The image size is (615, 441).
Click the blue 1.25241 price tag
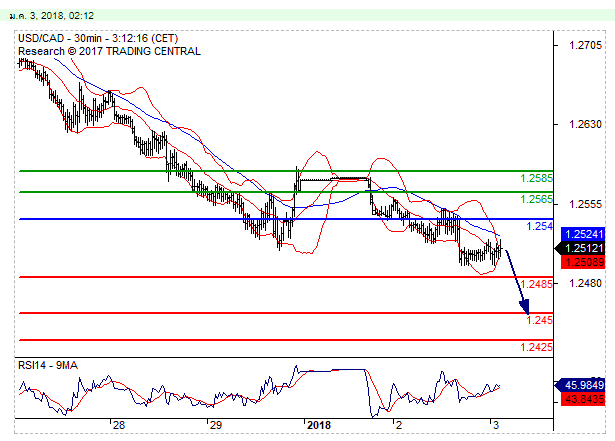[583, 234]
